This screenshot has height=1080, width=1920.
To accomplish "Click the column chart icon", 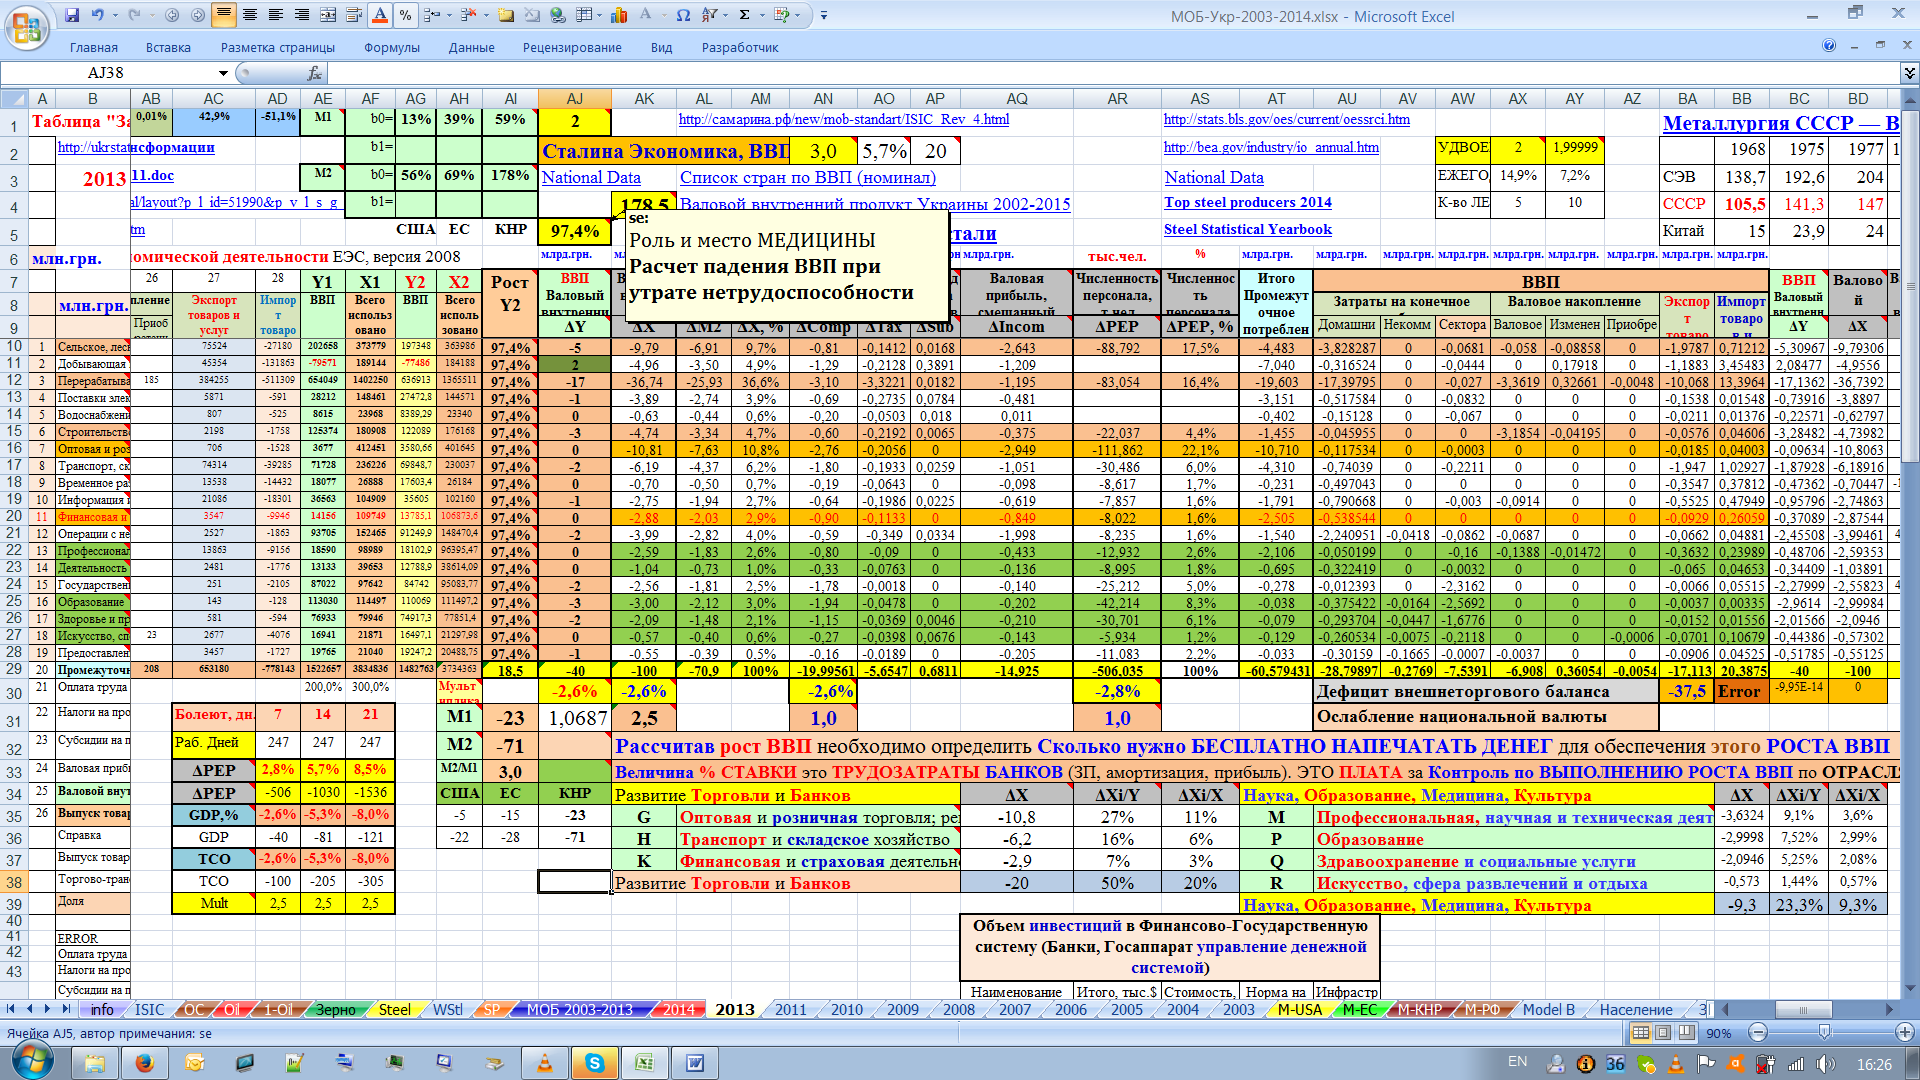I will pos(619,15).
